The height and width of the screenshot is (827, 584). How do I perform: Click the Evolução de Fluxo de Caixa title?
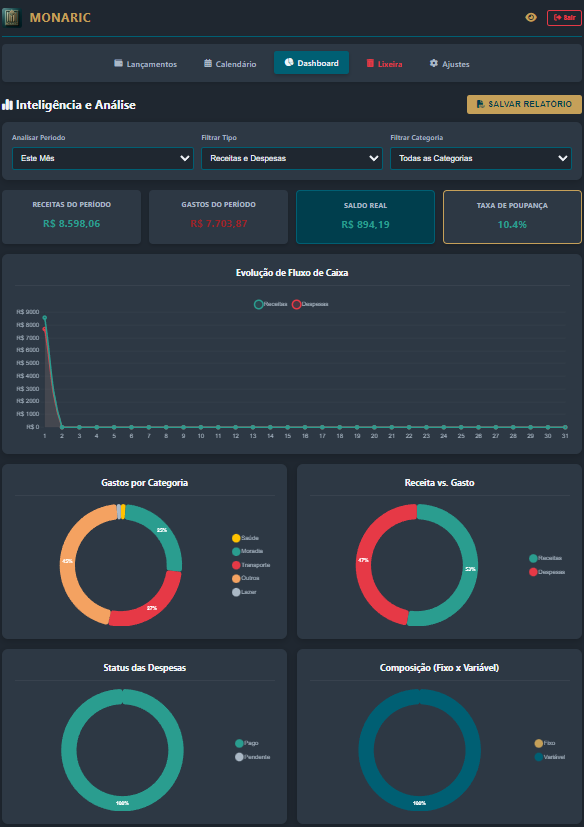click(292, 273)
